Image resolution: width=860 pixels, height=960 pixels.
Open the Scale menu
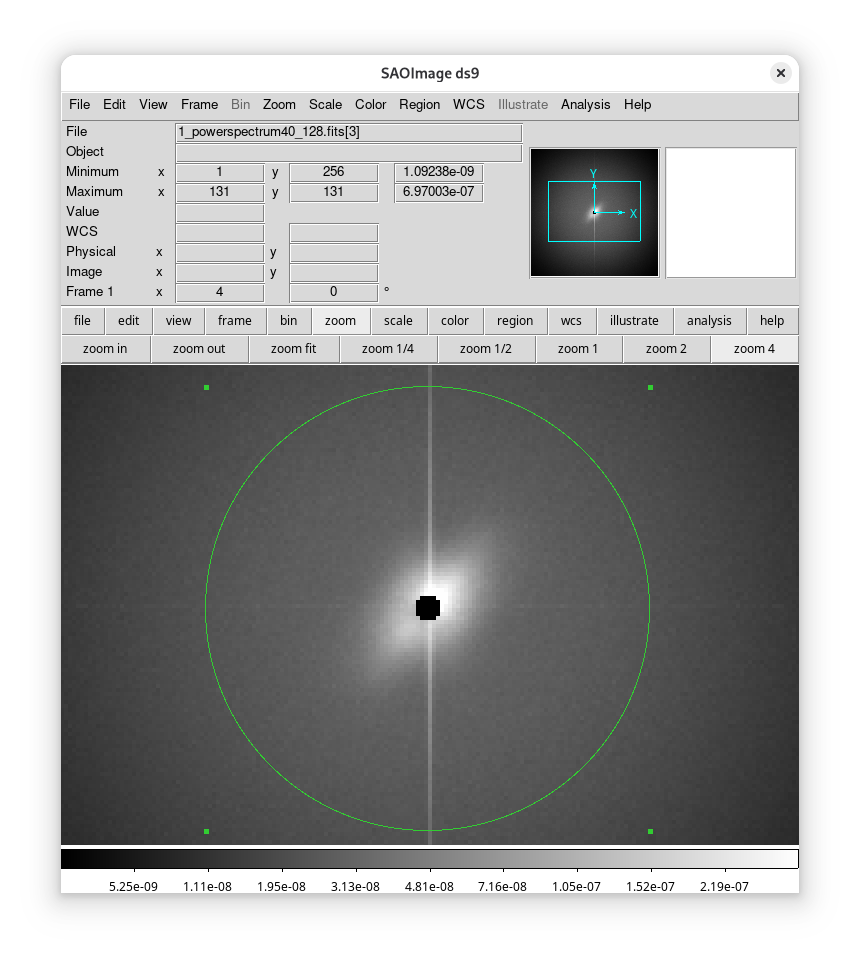[x=325, y=104]
